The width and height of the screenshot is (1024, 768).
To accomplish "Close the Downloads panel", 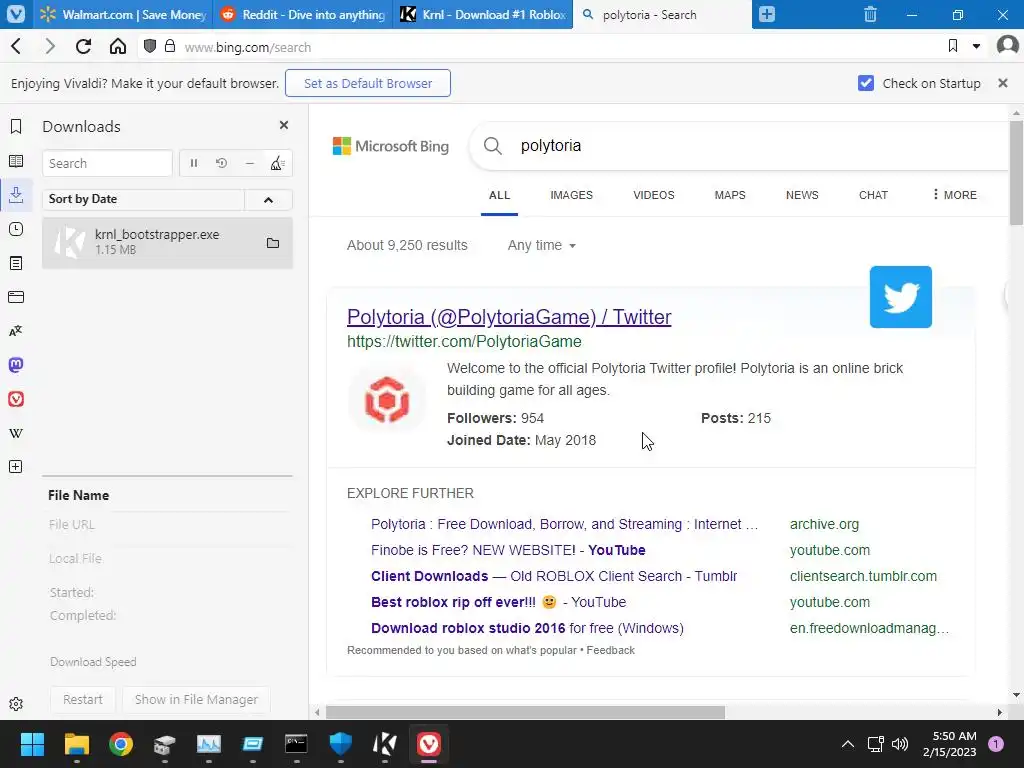I will tap(283, 125).
